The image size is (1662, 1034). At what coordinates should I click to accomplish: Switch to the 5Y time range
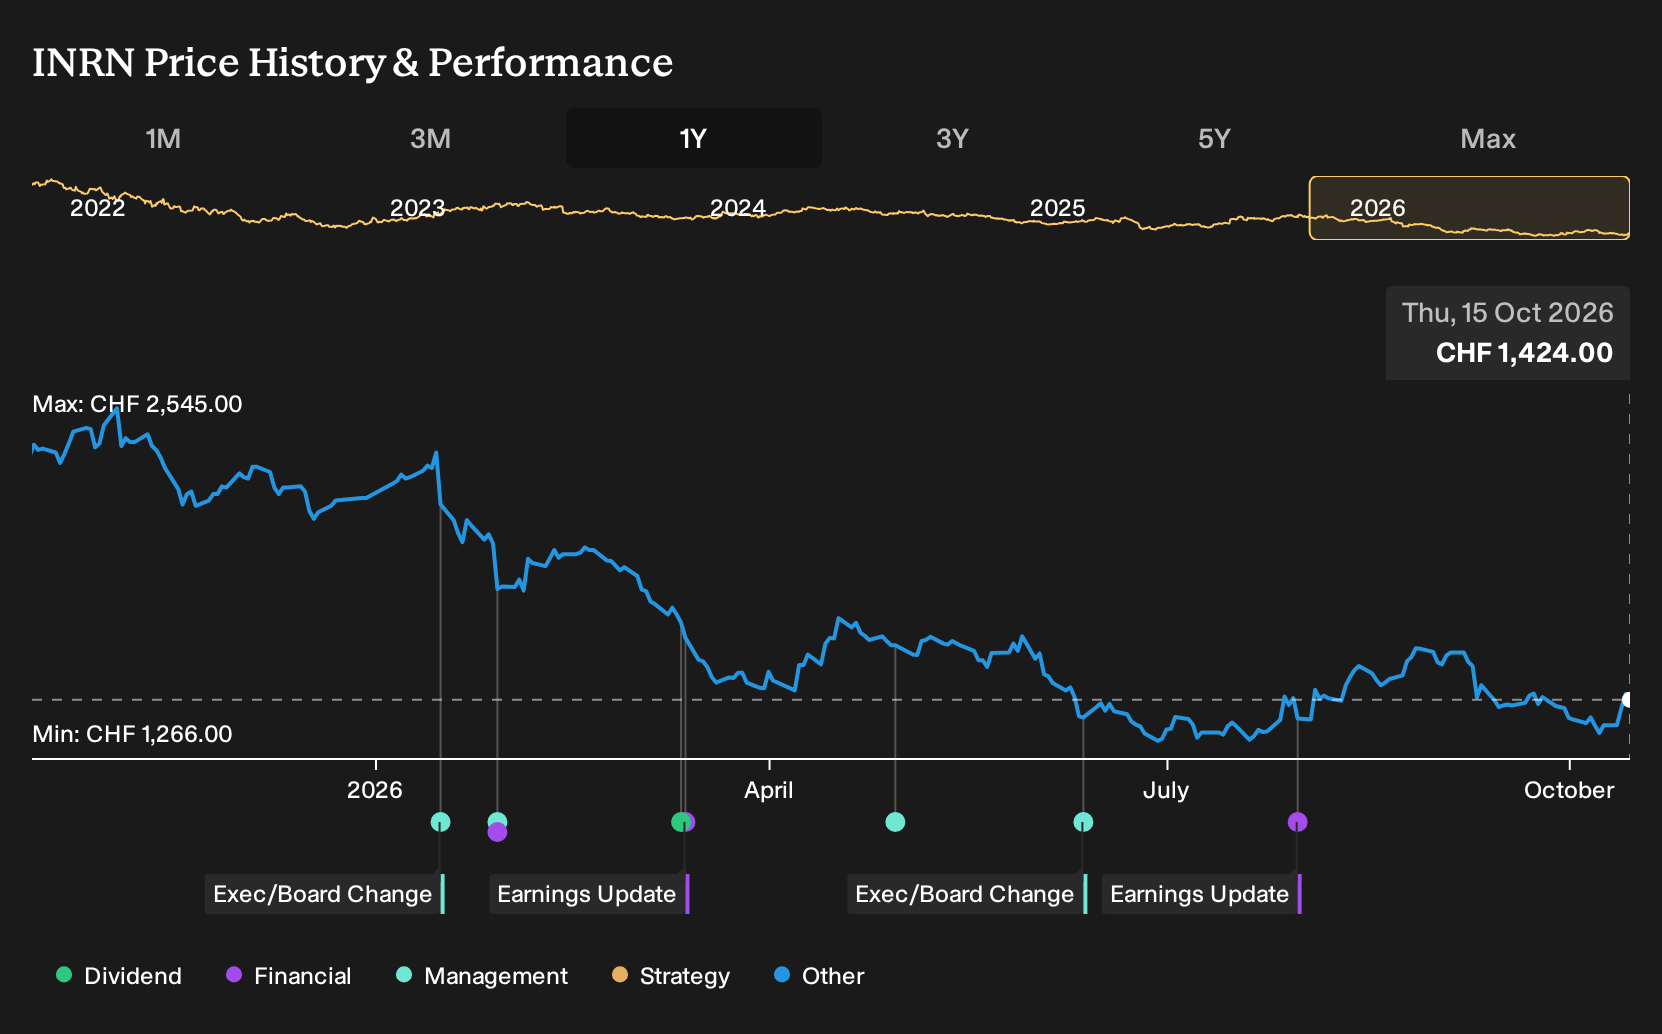1214,139
